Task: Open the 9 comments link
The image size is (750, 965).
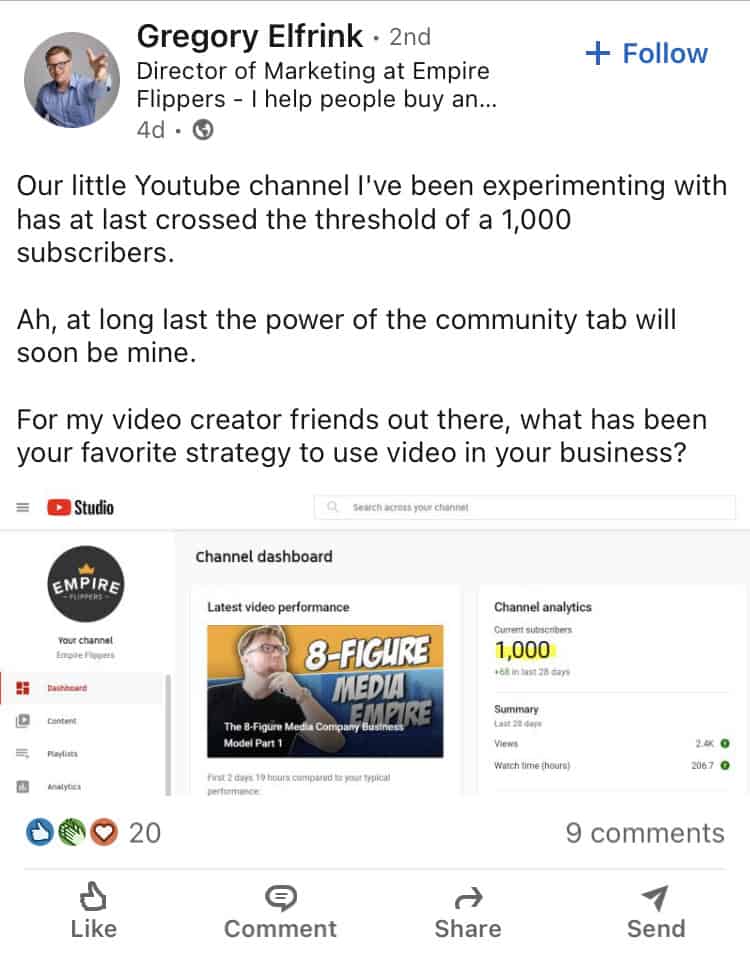Action: pyautogui.click(x=645, y=833)
